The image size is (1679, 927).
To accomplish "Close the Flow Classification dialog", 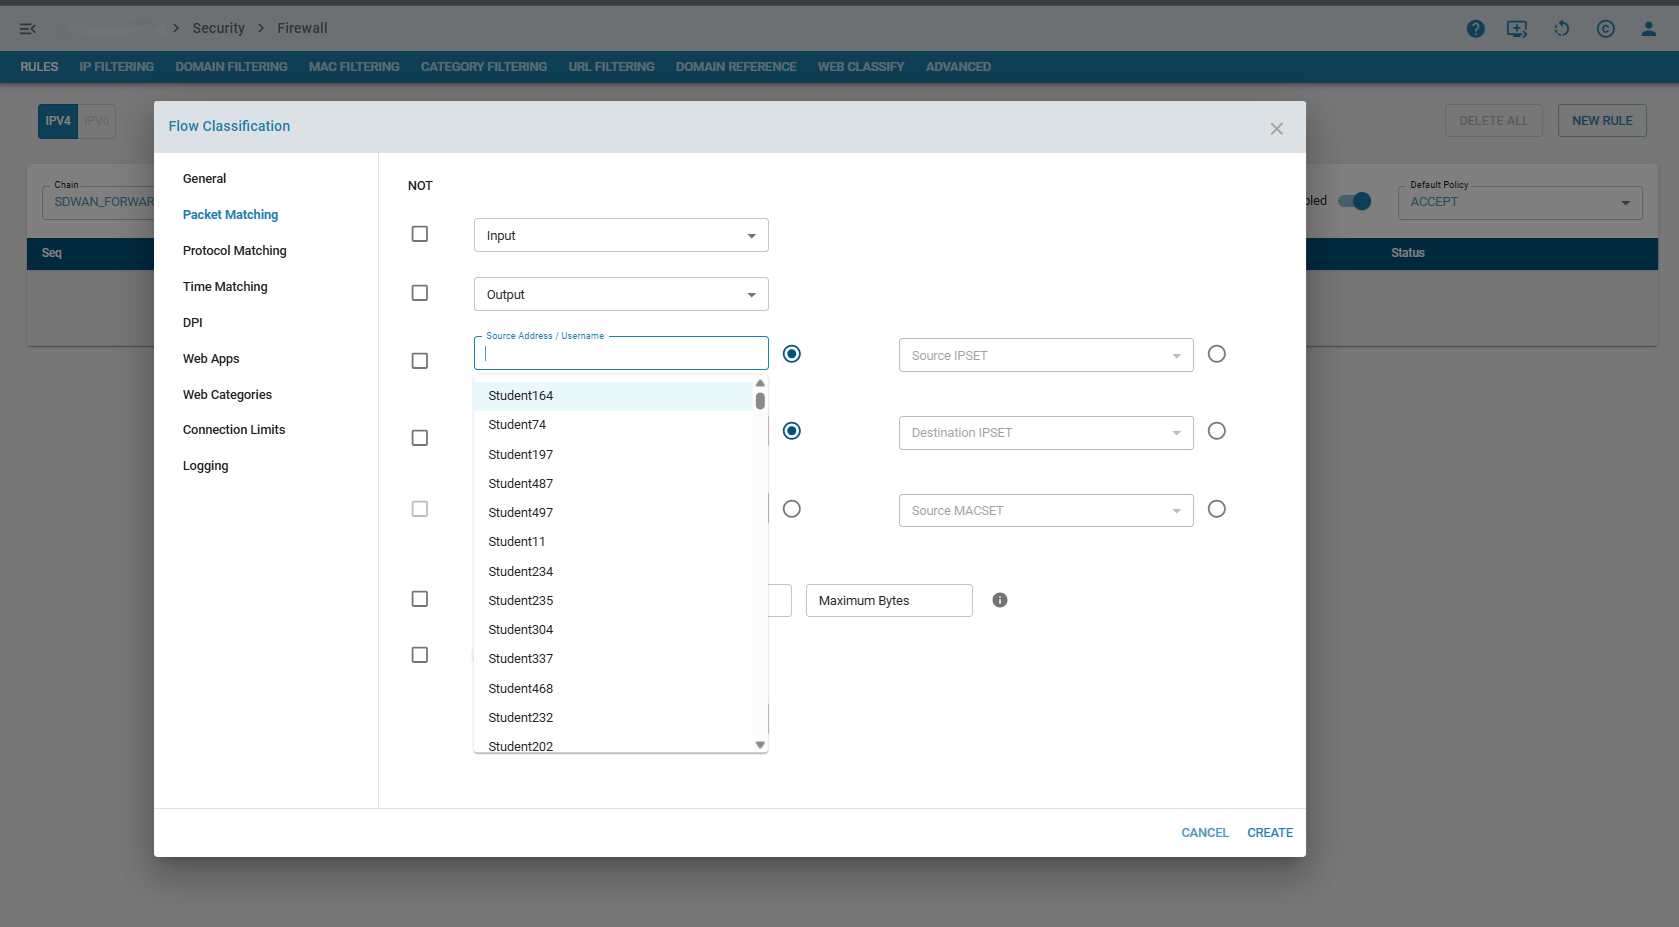I will (x=1276, y=129).
